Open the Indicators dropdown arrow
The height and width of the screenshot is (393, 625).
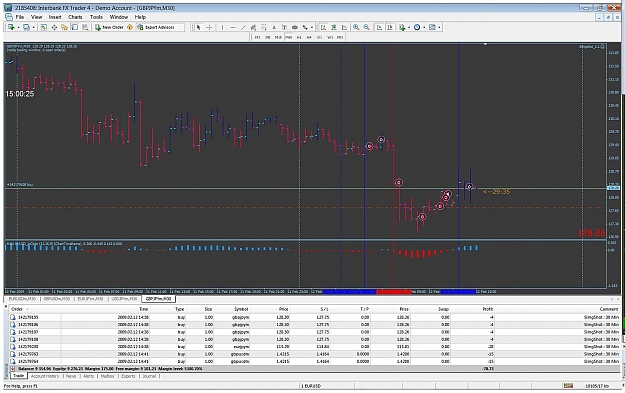(409, 28)
